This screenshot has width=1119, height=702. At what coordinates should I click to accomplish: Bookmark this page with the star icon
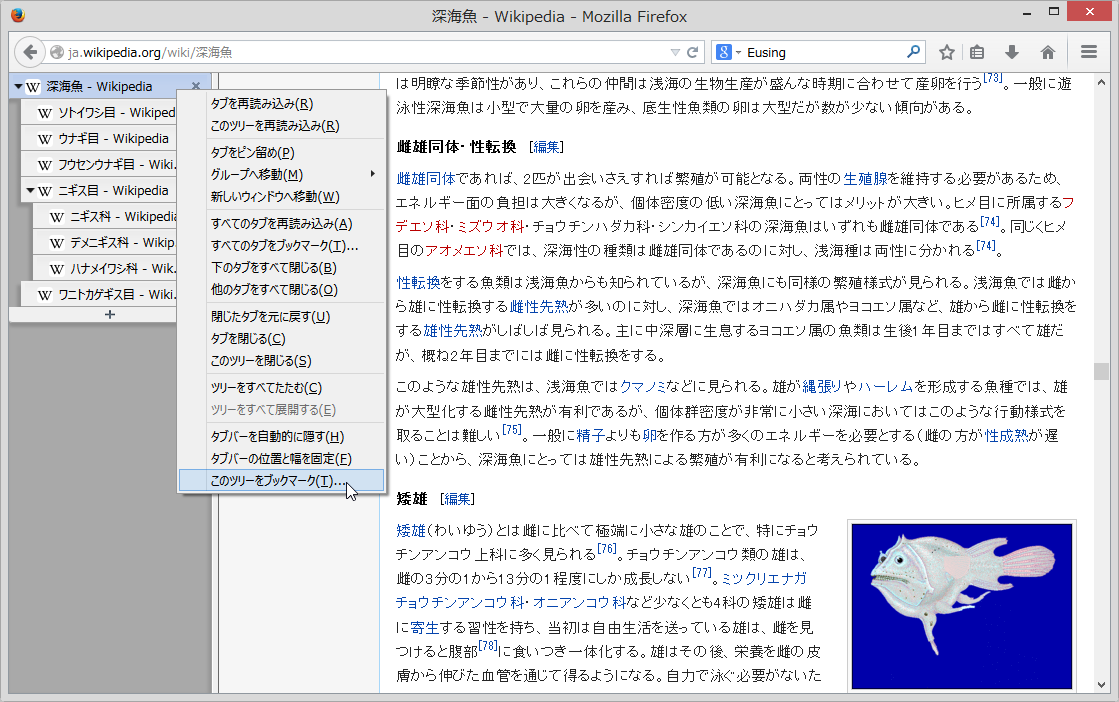click(947, 52)
